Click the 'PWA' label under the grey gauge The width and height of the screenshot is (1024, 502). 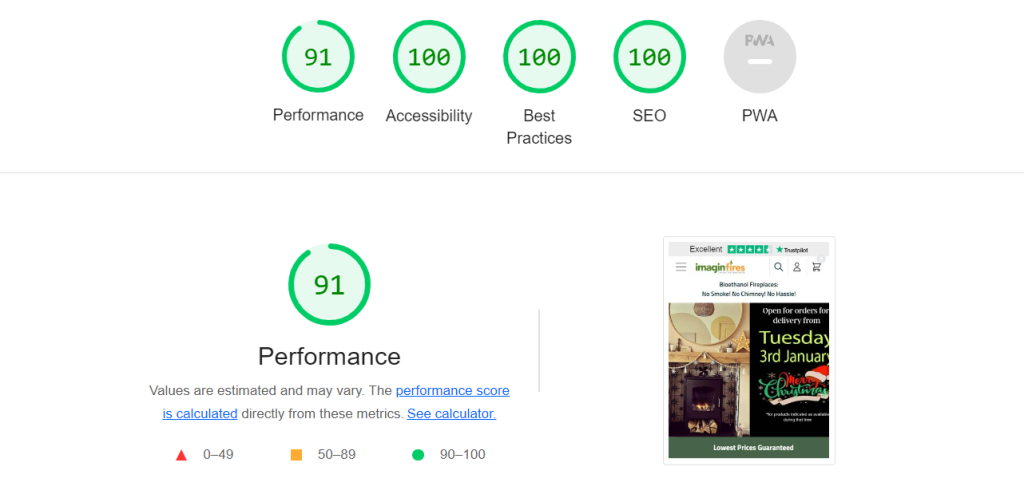760,116
